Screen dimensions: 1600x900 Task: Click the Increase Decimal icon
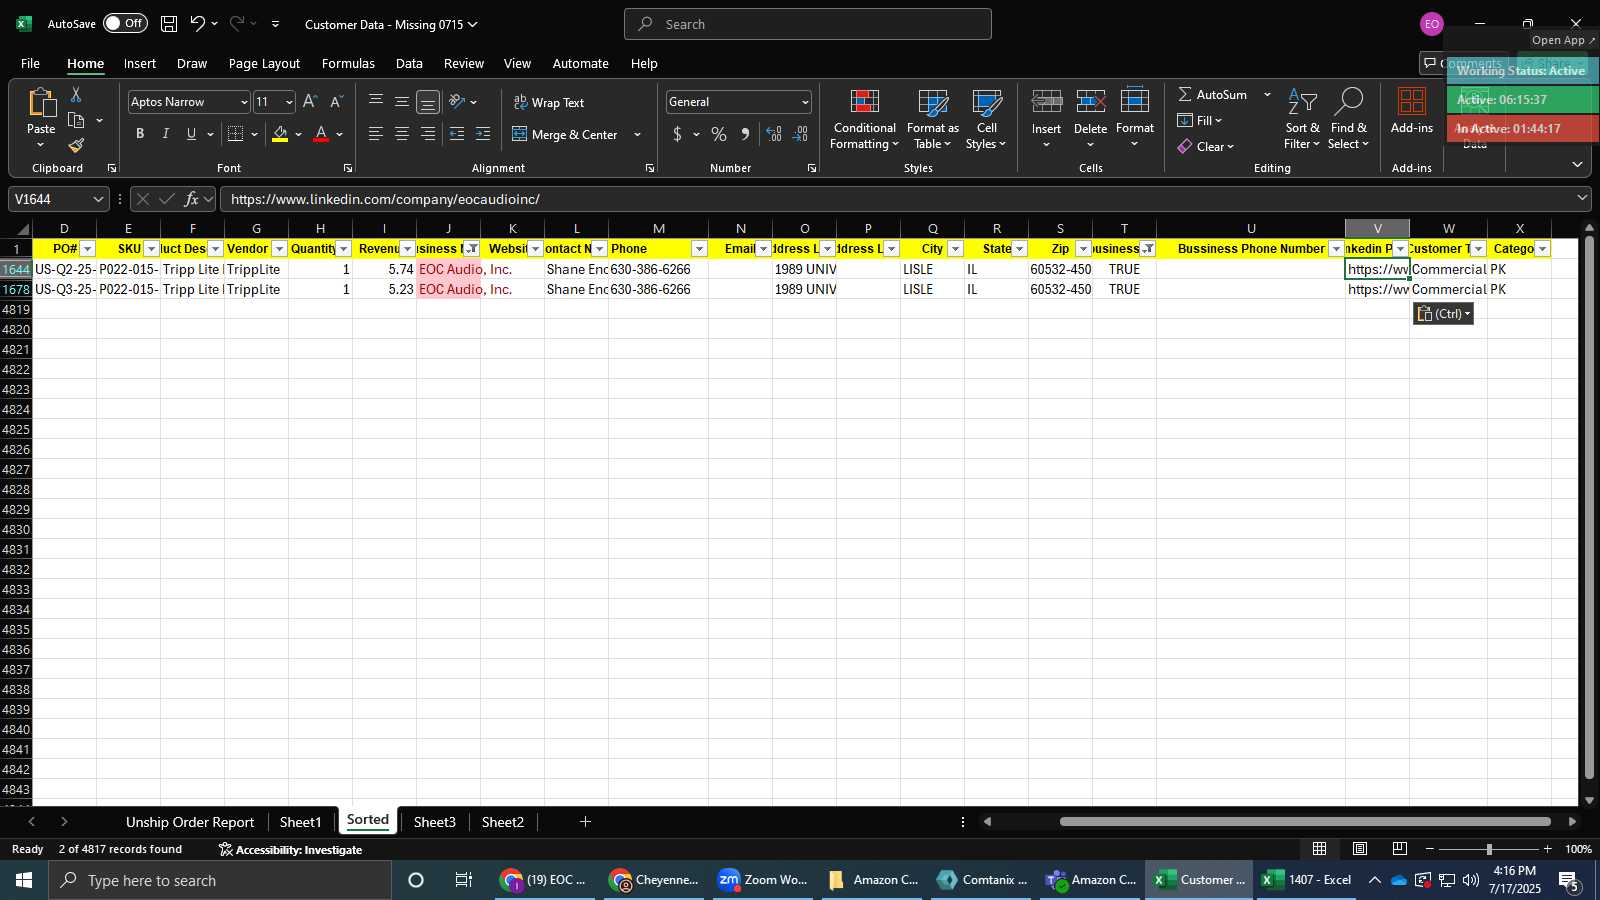click(x=774, y=134)
